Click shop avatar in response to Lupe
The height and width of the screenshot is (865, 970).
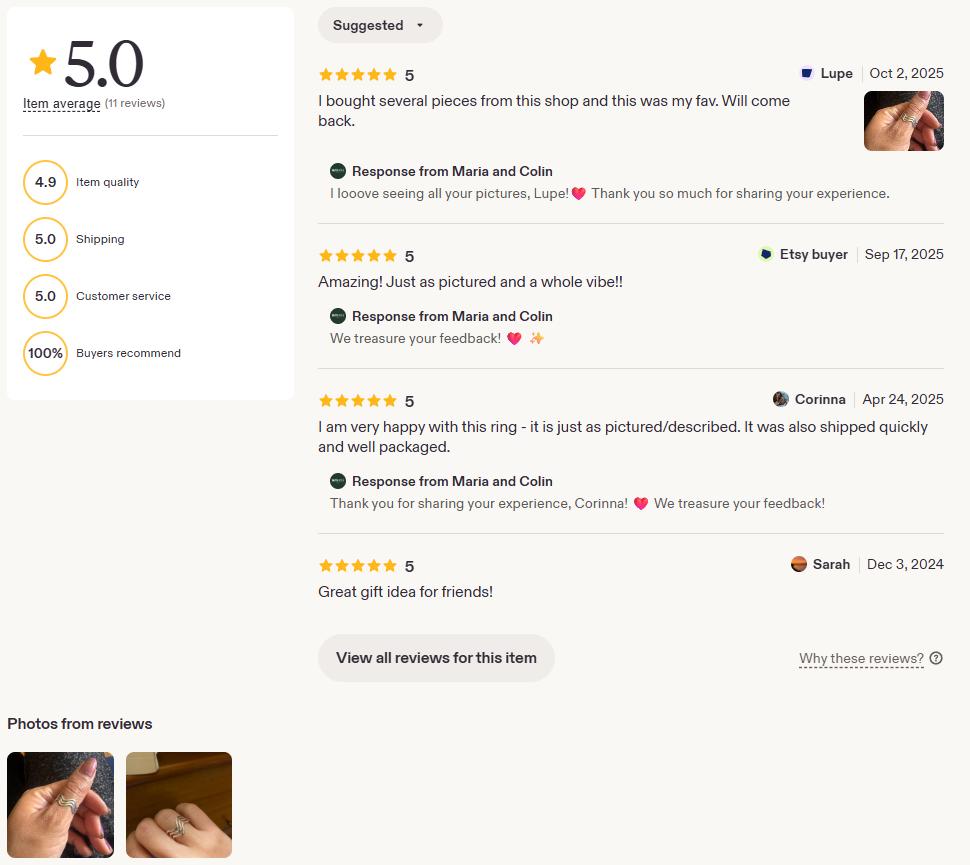[338, 171]
